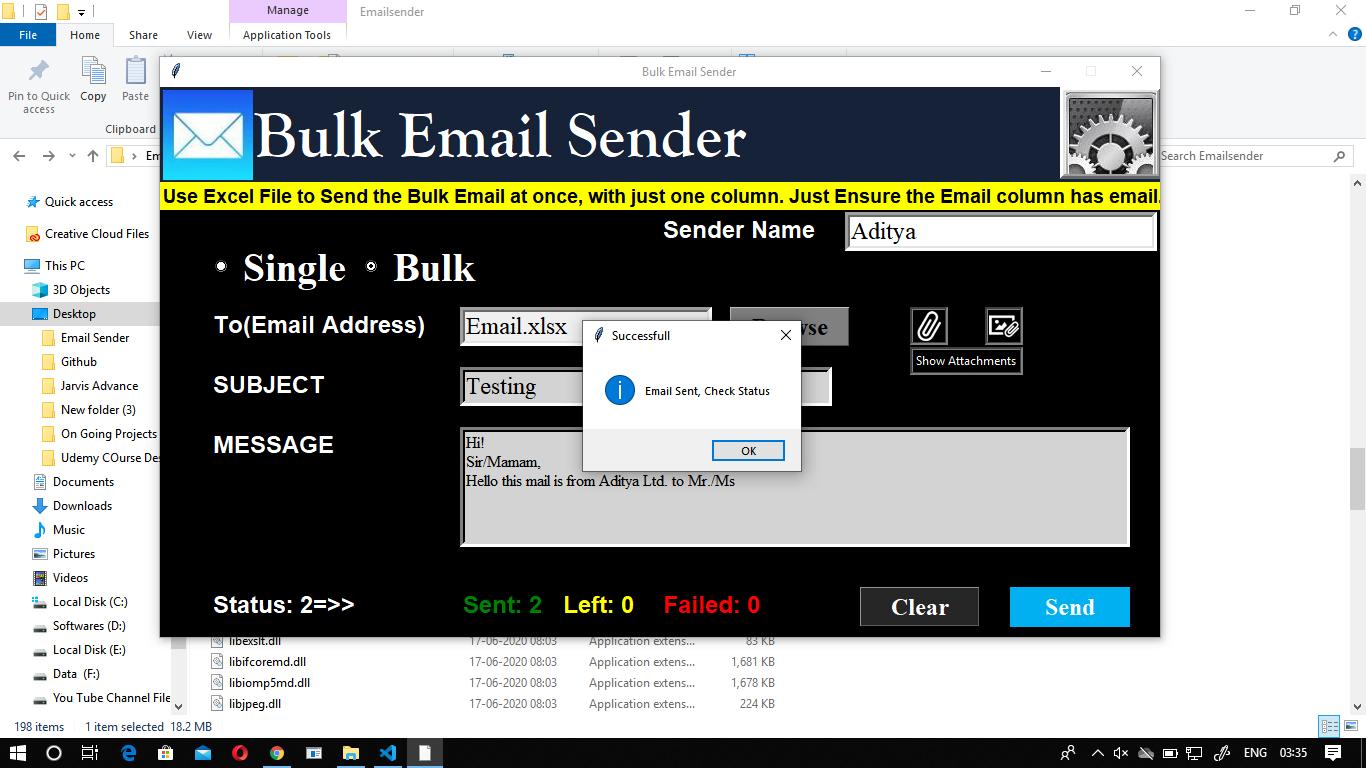The width and height of the screenshot is (1366, 768).
Task: Open the On Going Projects folder
Action: (x=108, y=434)
